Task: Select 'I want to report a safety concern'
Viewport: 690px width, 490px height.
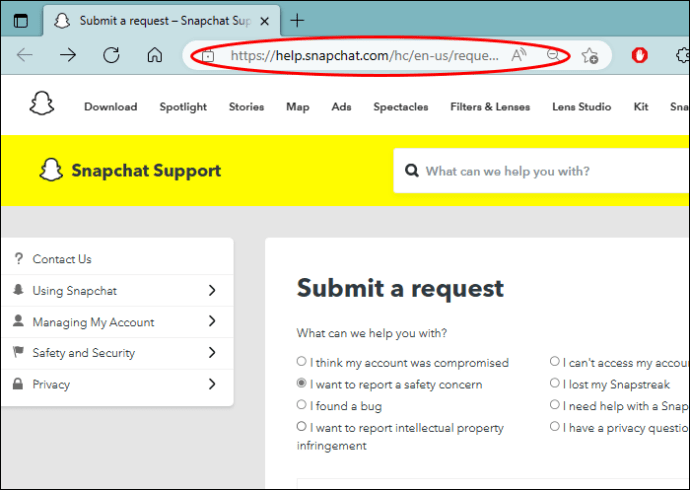Action: click(301, 383)
